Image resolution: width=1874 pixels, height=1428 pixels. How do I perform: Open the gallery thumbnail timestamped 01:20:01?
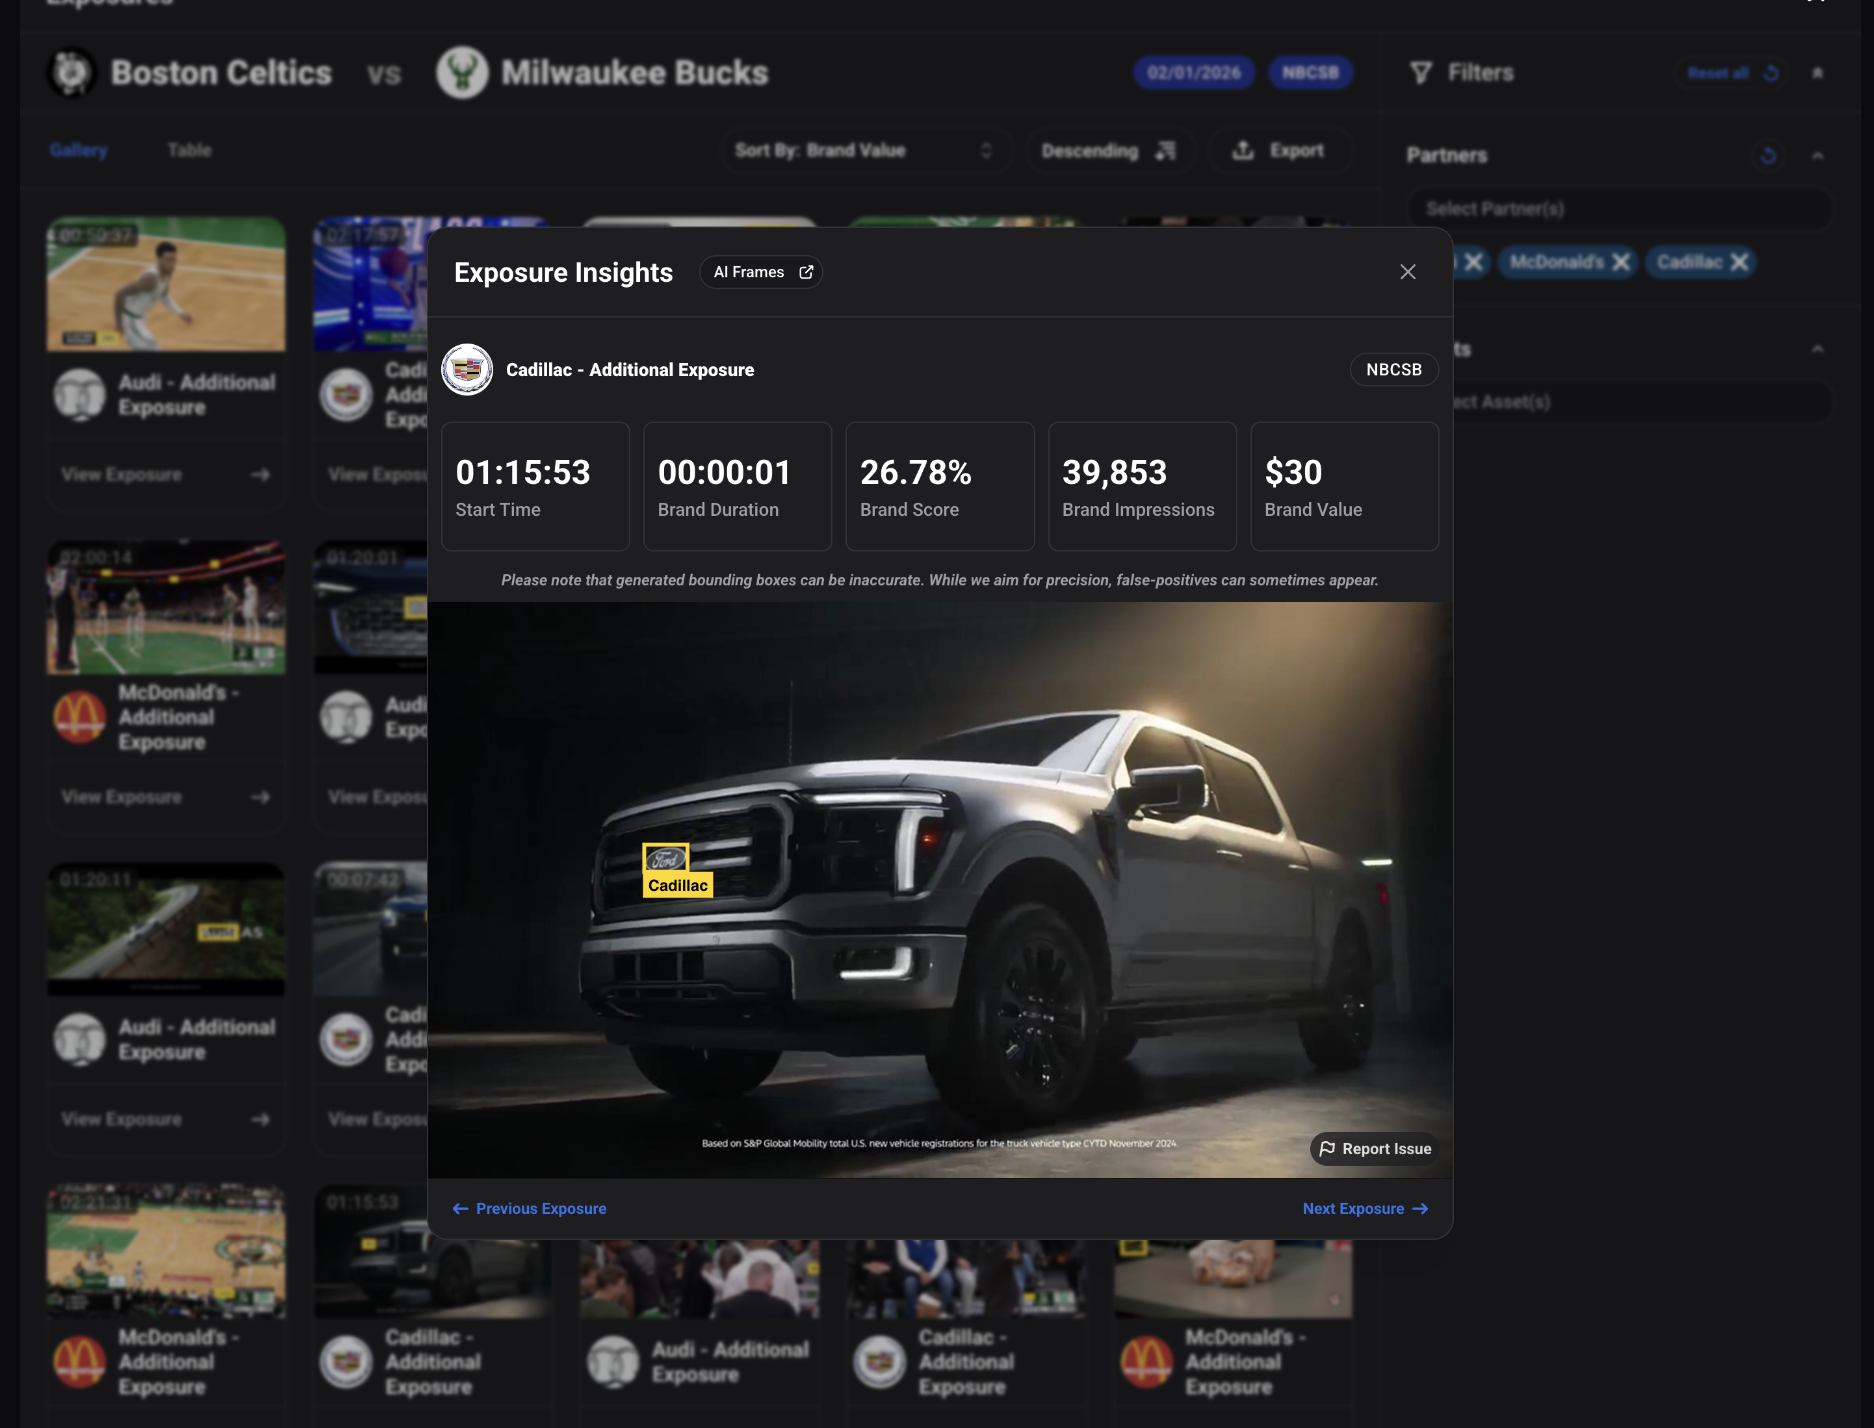[371, 608]
